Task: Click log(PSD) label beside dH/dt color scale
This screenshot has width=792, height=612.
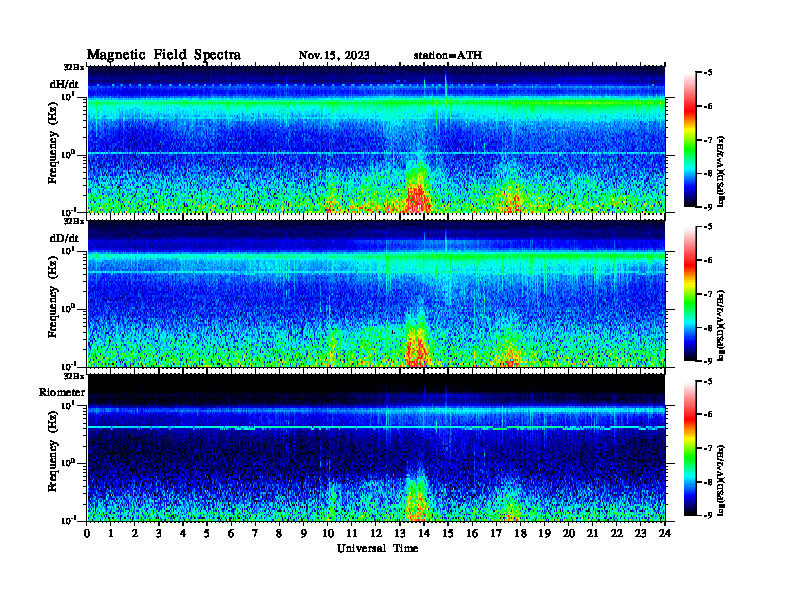Action: pyautogui.click(x=721, y=171)
